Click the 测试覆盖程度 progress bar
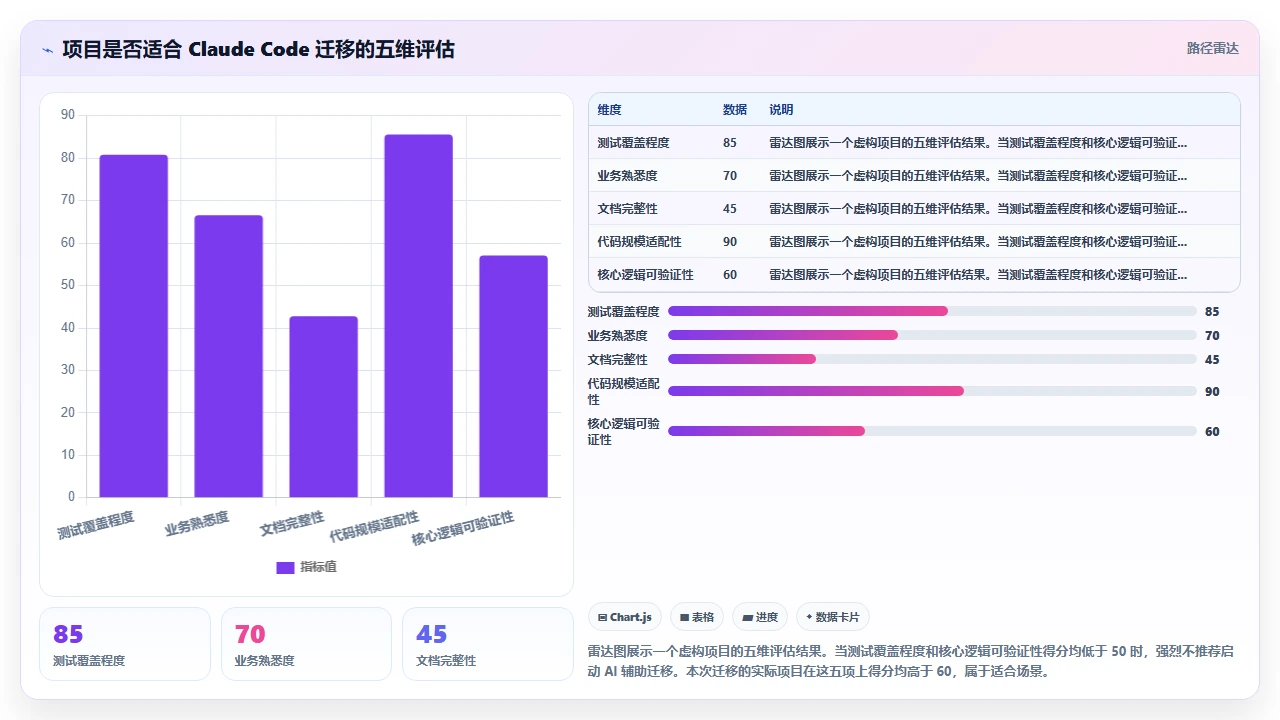 point(932,311)
